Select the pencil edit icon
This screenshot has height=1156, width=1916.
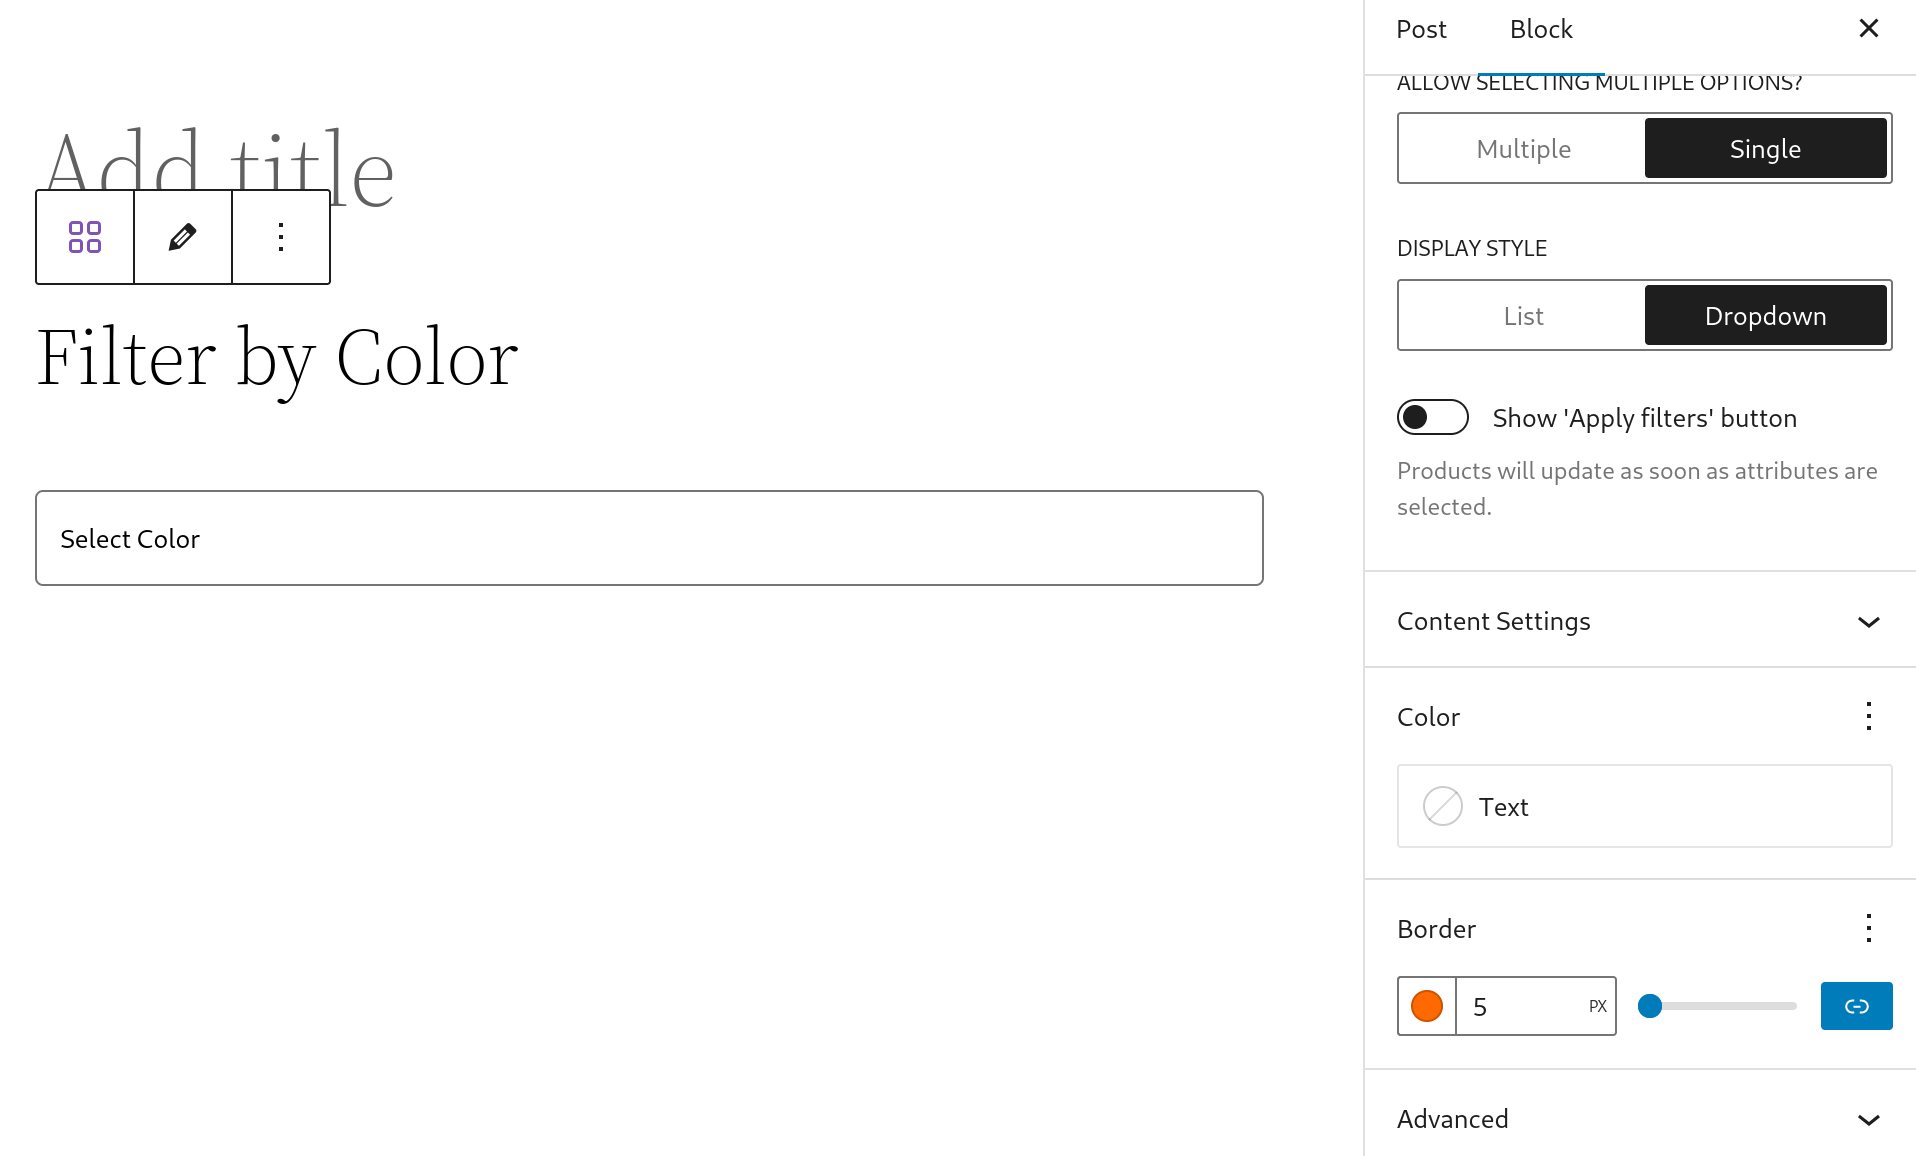(182, 237)
